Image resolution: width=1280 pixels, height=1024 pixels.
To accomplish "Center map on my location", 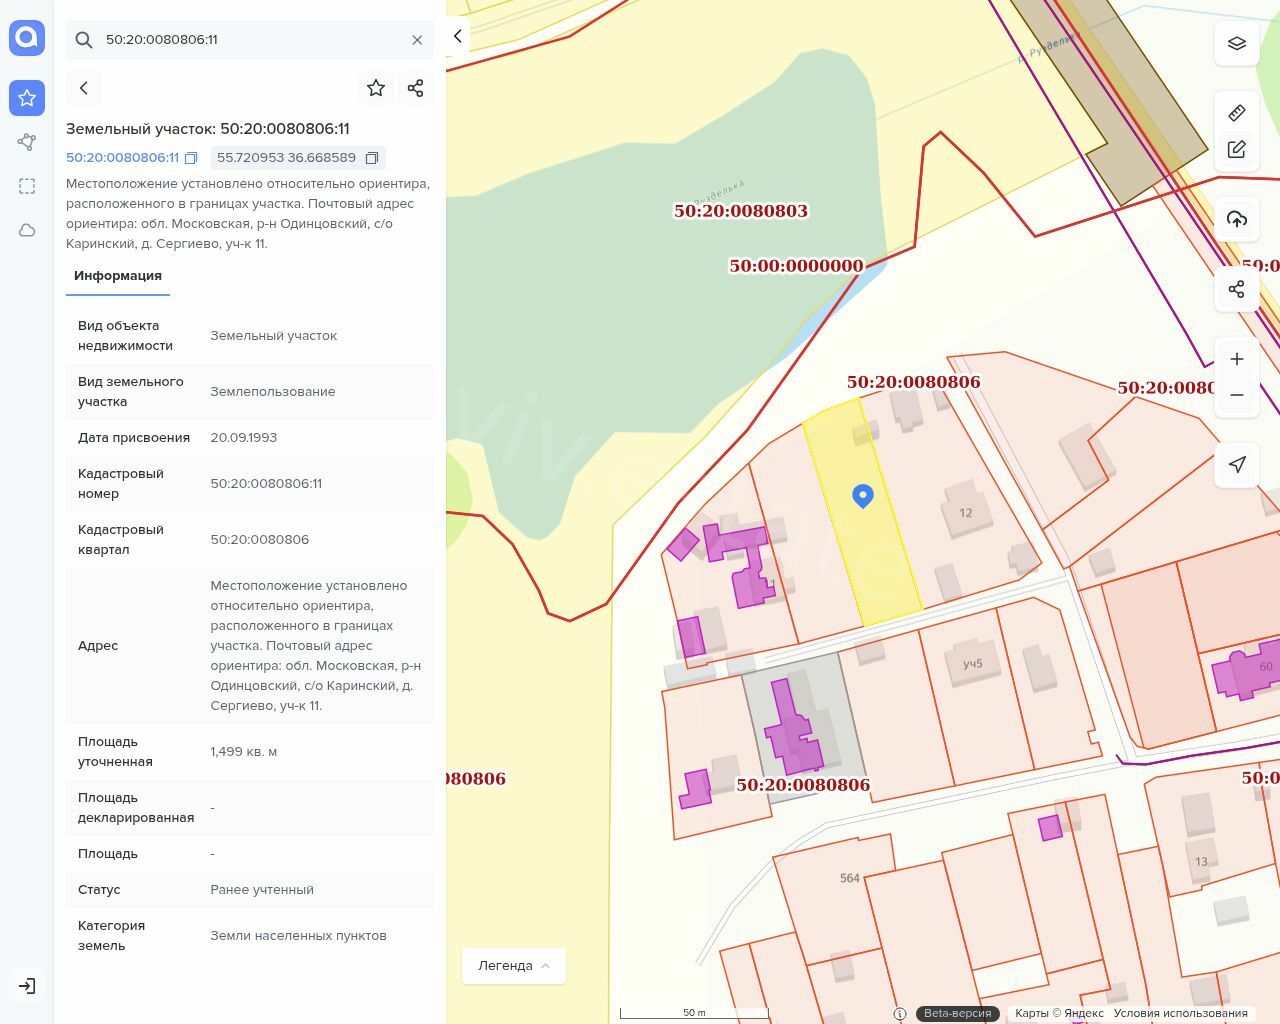I will click(x=1237, y=464).
